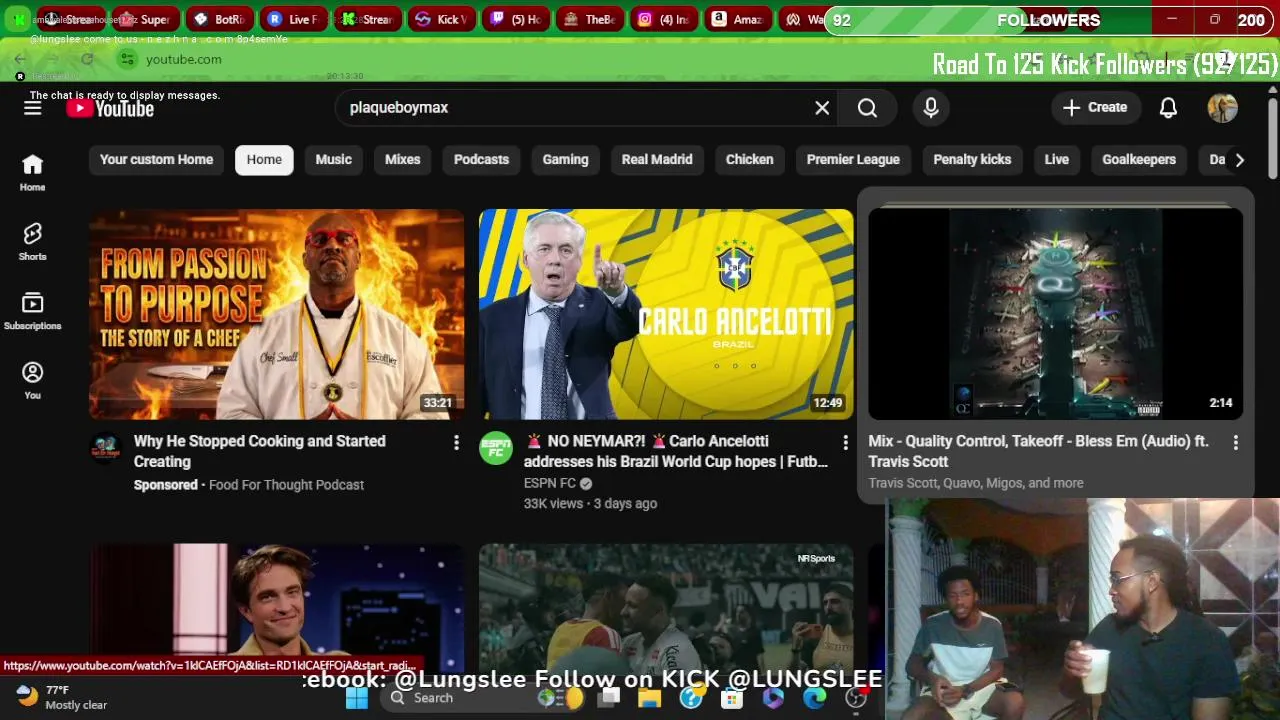Viewport: 1280px width, 720px height.
Task: Select the Premier League filter chip
Action: pos(853,159)
